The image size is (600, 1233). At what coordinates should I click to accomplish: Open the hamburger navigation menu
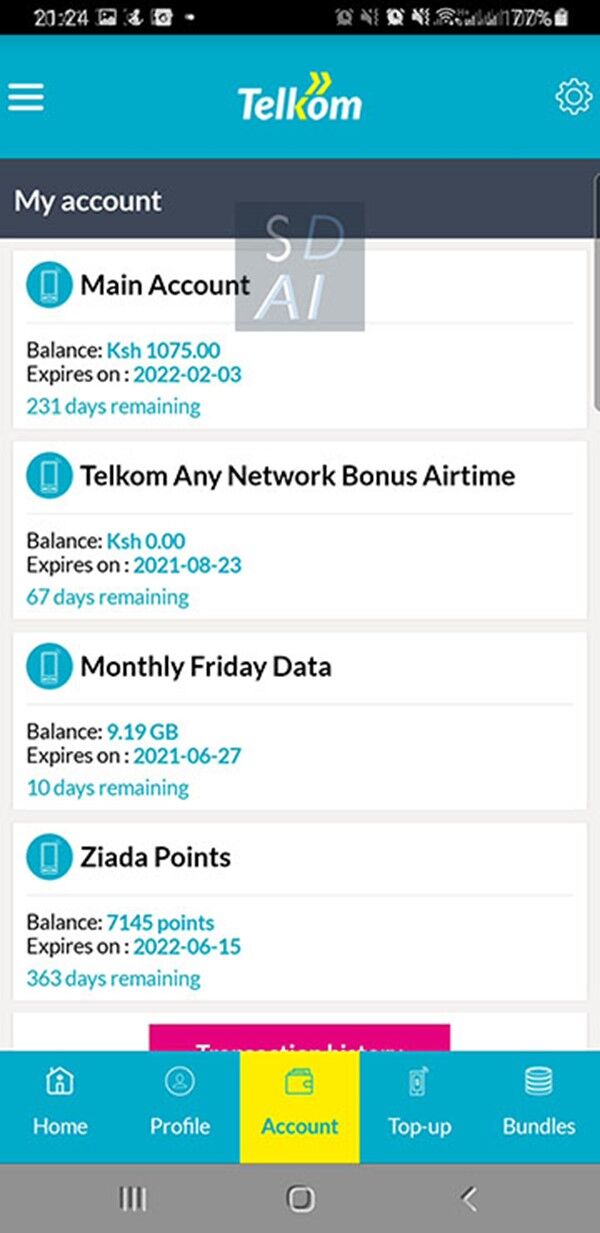pyautogui.click(x=25, y=97)
